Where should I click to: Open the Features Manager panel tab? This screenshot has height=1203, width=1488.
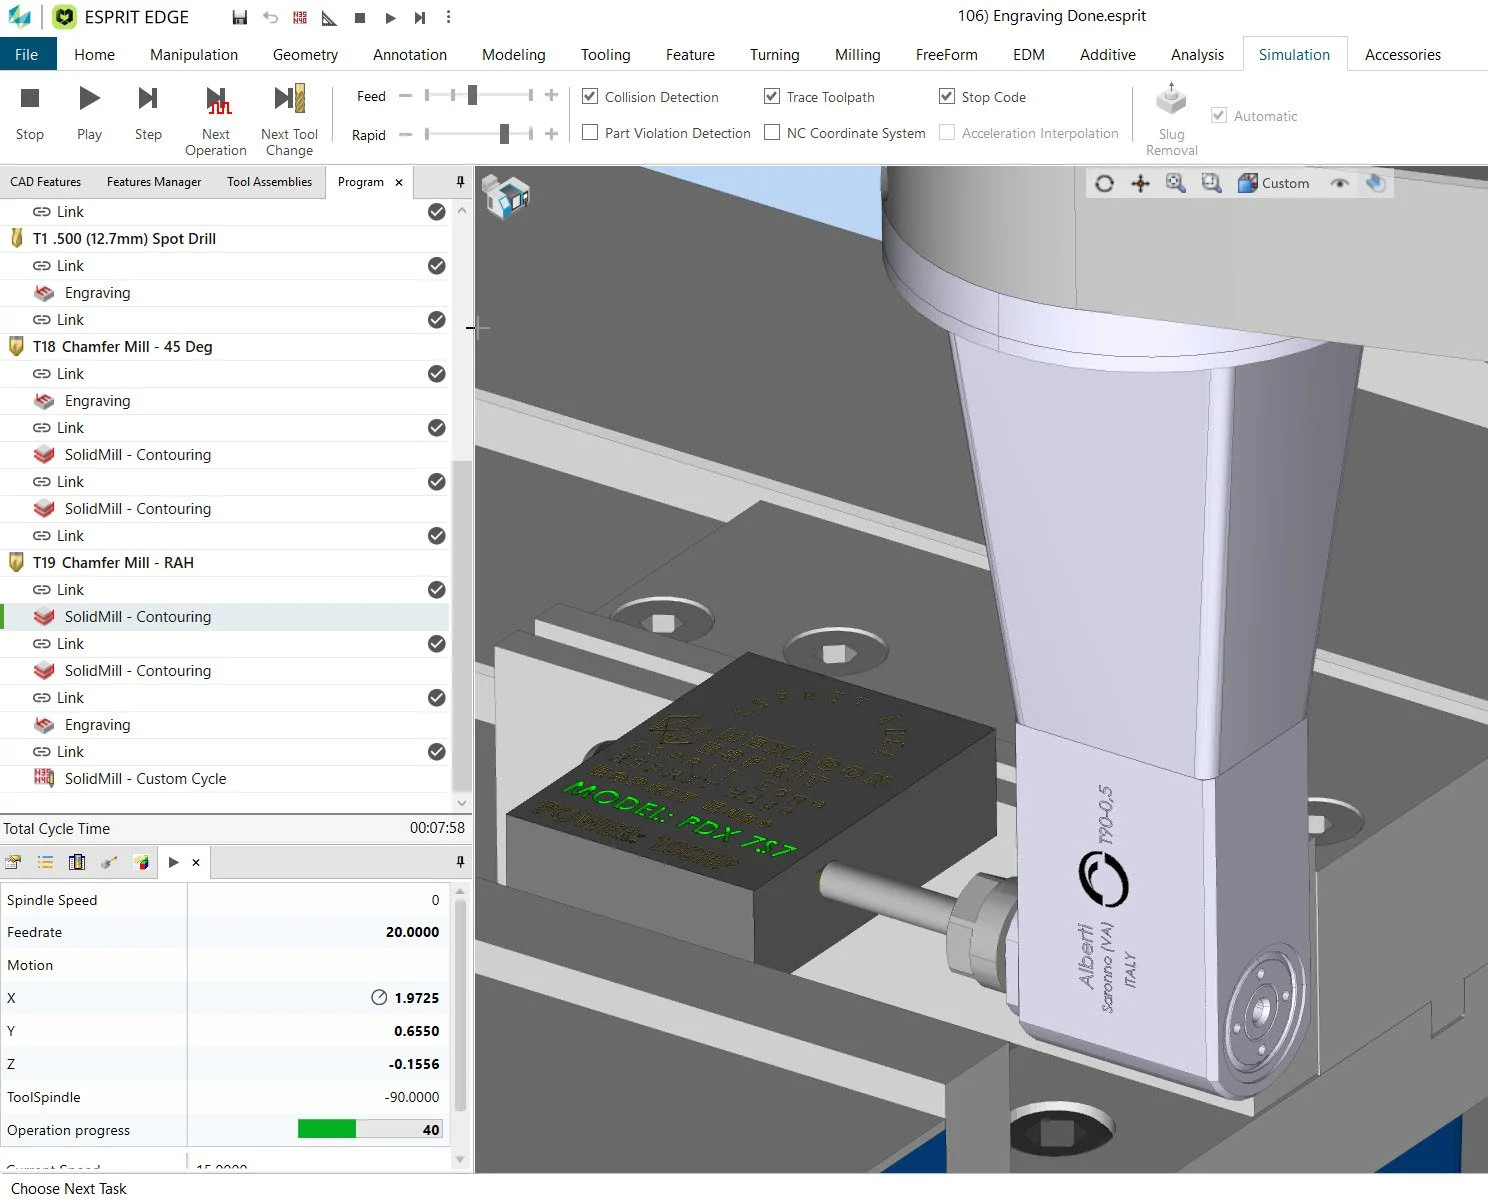(x=154, y=182)
